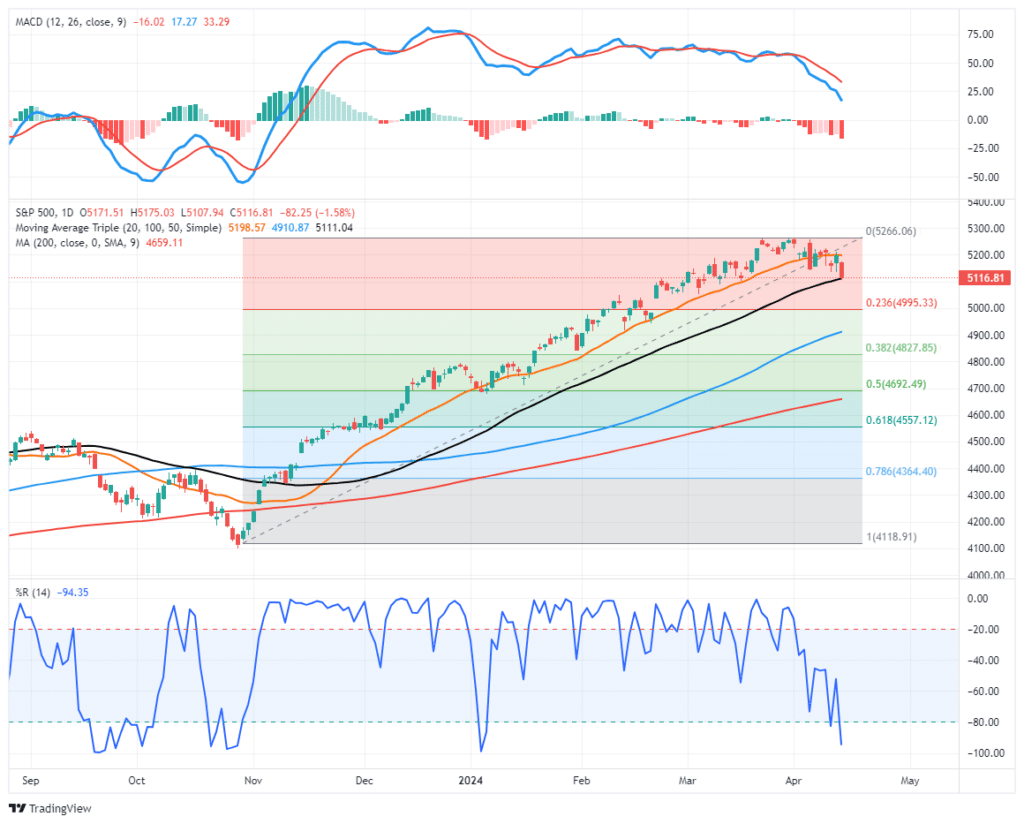1024x824 pixels.
Task: Click the Williams %R value -94.35
Action: click(73, 593)
